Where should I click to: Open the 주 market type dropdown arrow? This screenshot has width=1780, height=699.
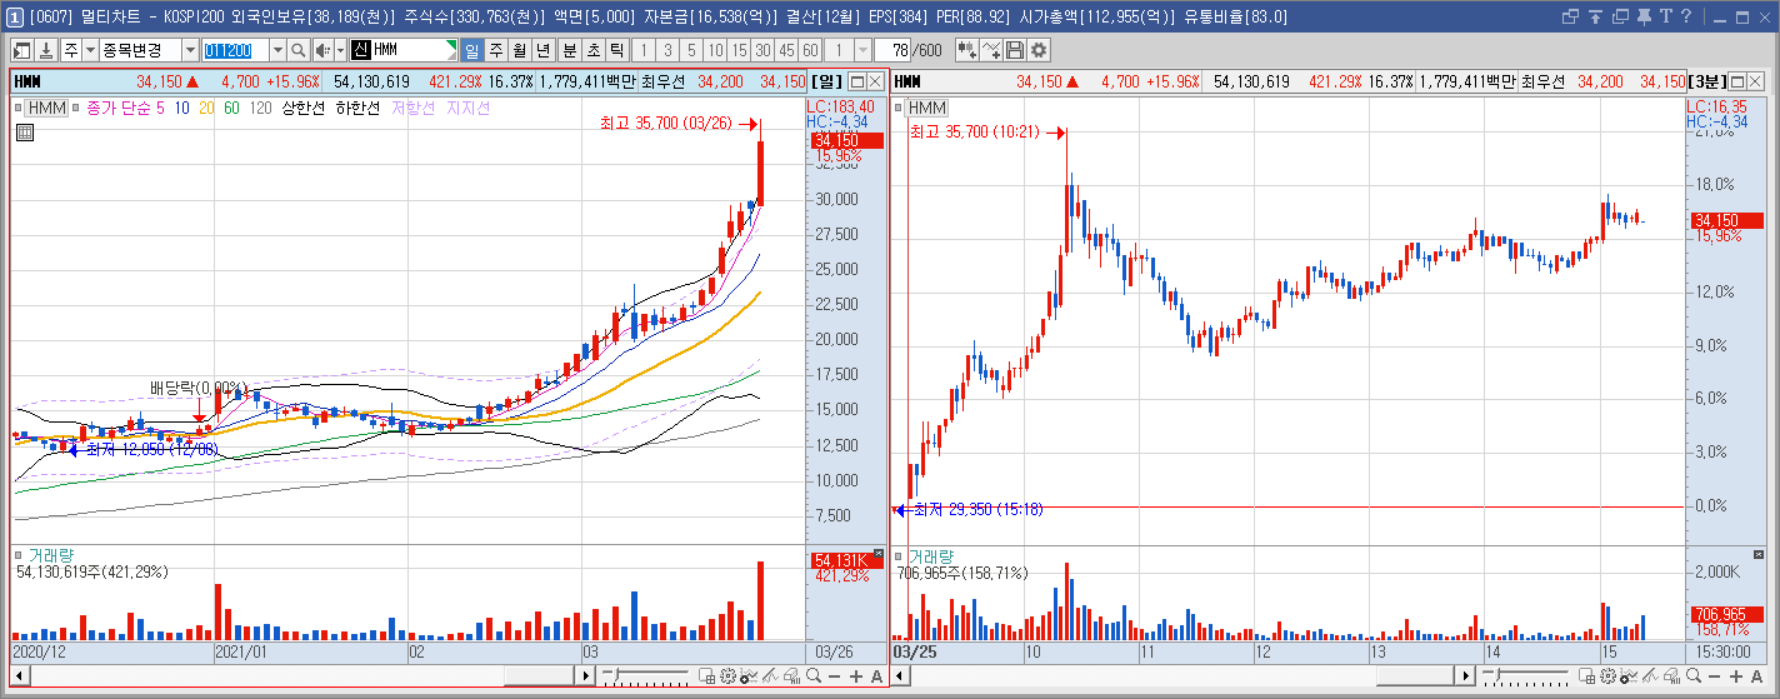coord(90,50)
